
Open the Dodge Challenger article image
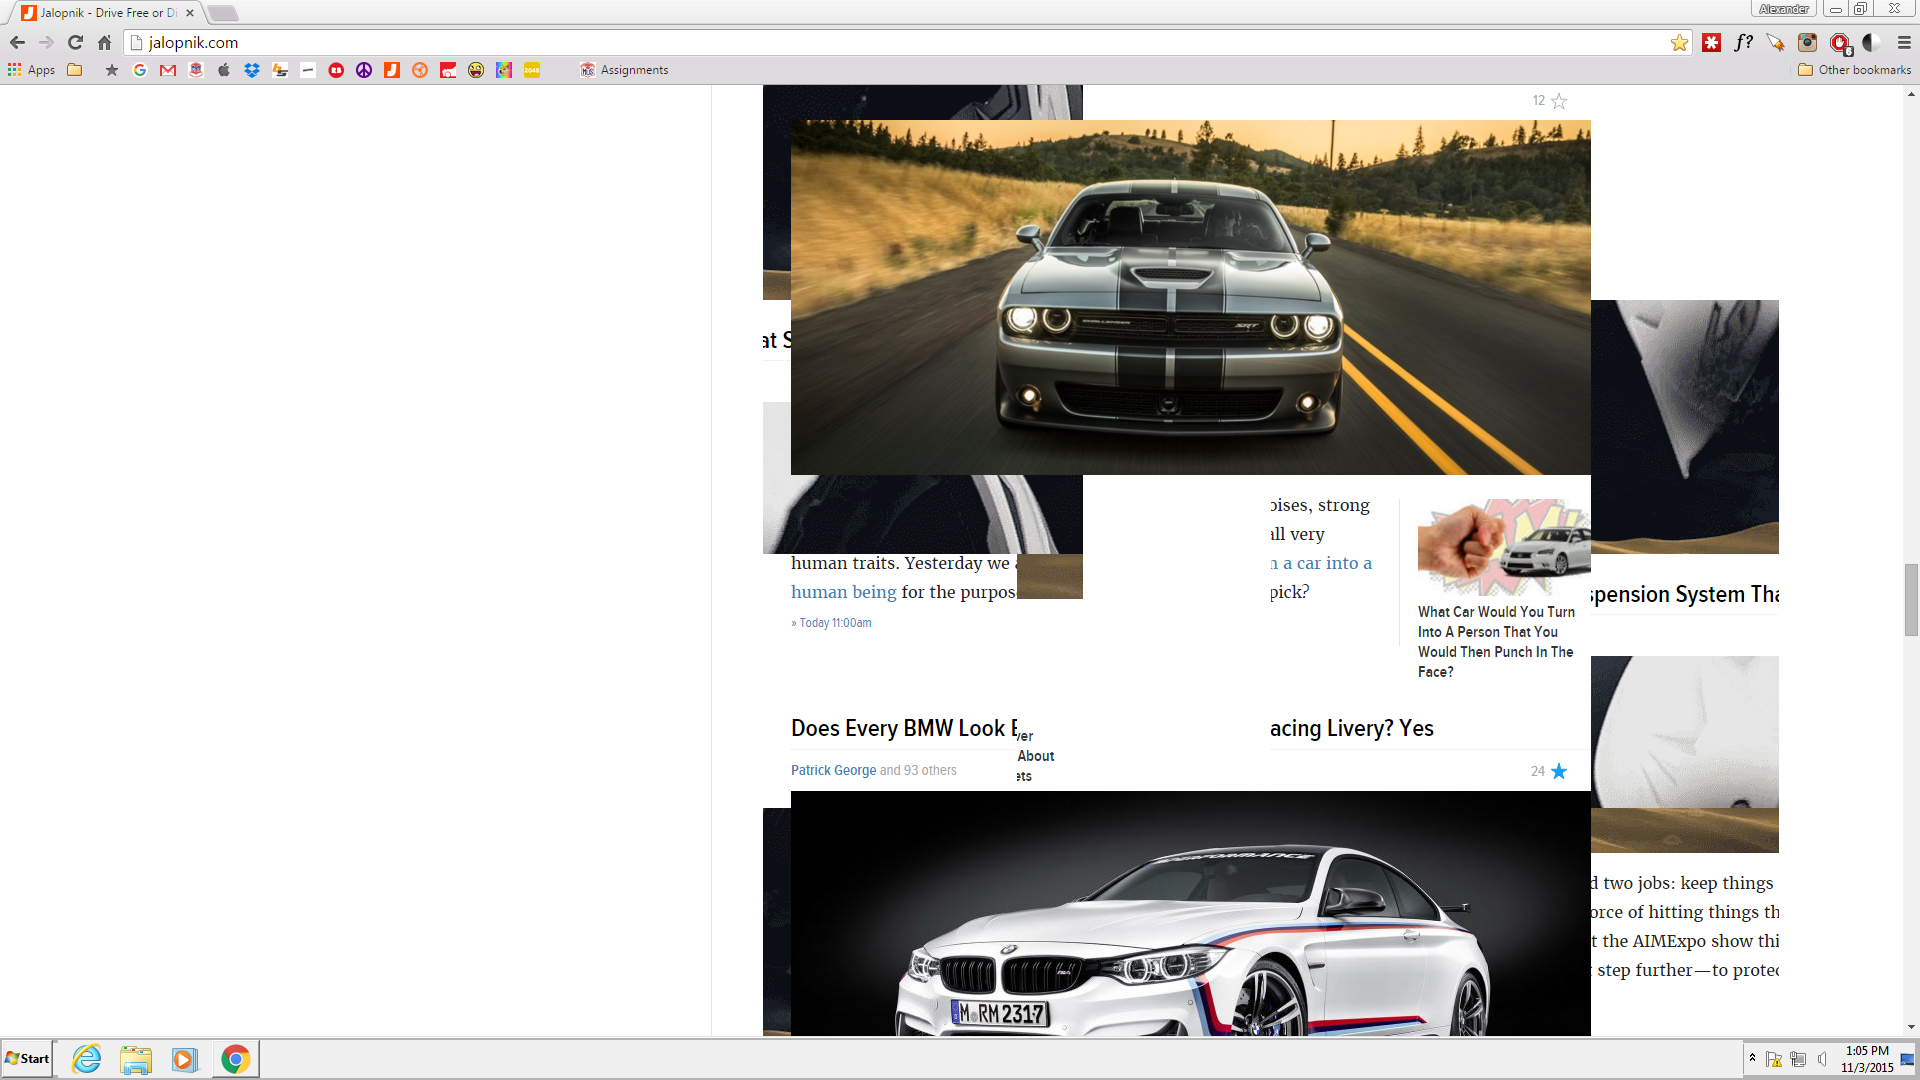[1190, 297]
